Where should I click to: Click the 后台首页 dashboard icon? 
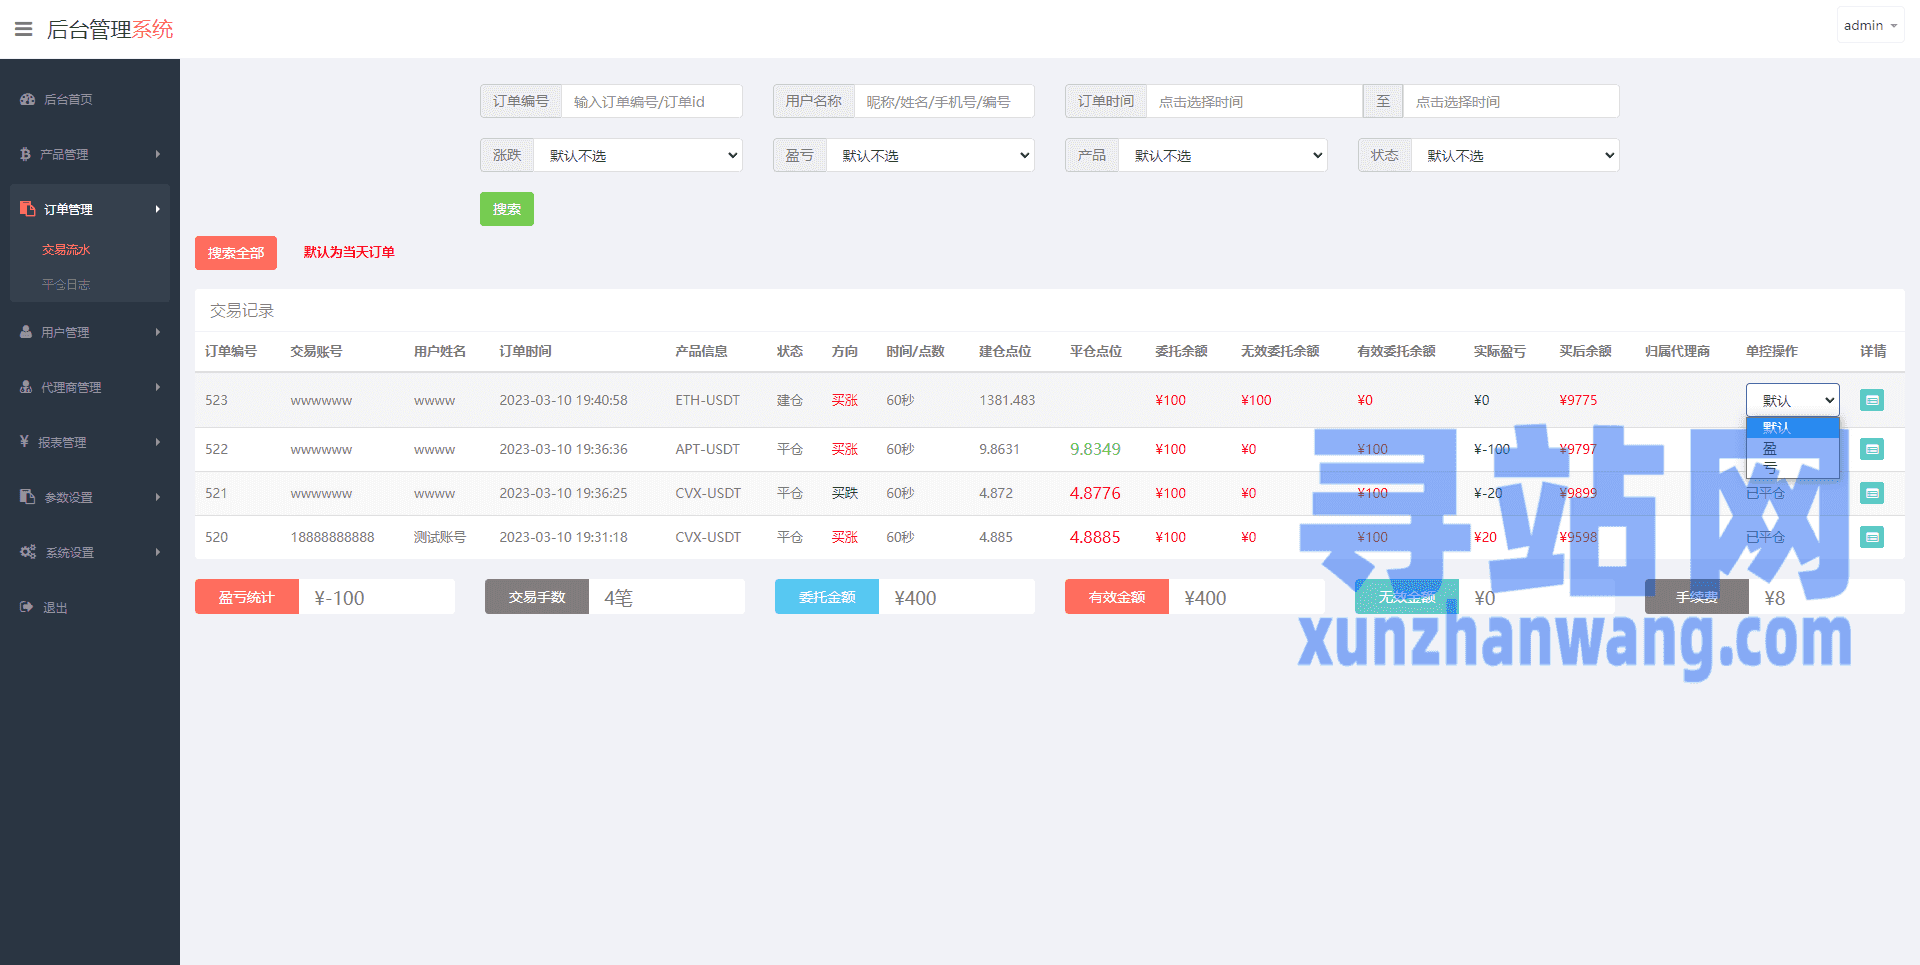coord(27,99)
